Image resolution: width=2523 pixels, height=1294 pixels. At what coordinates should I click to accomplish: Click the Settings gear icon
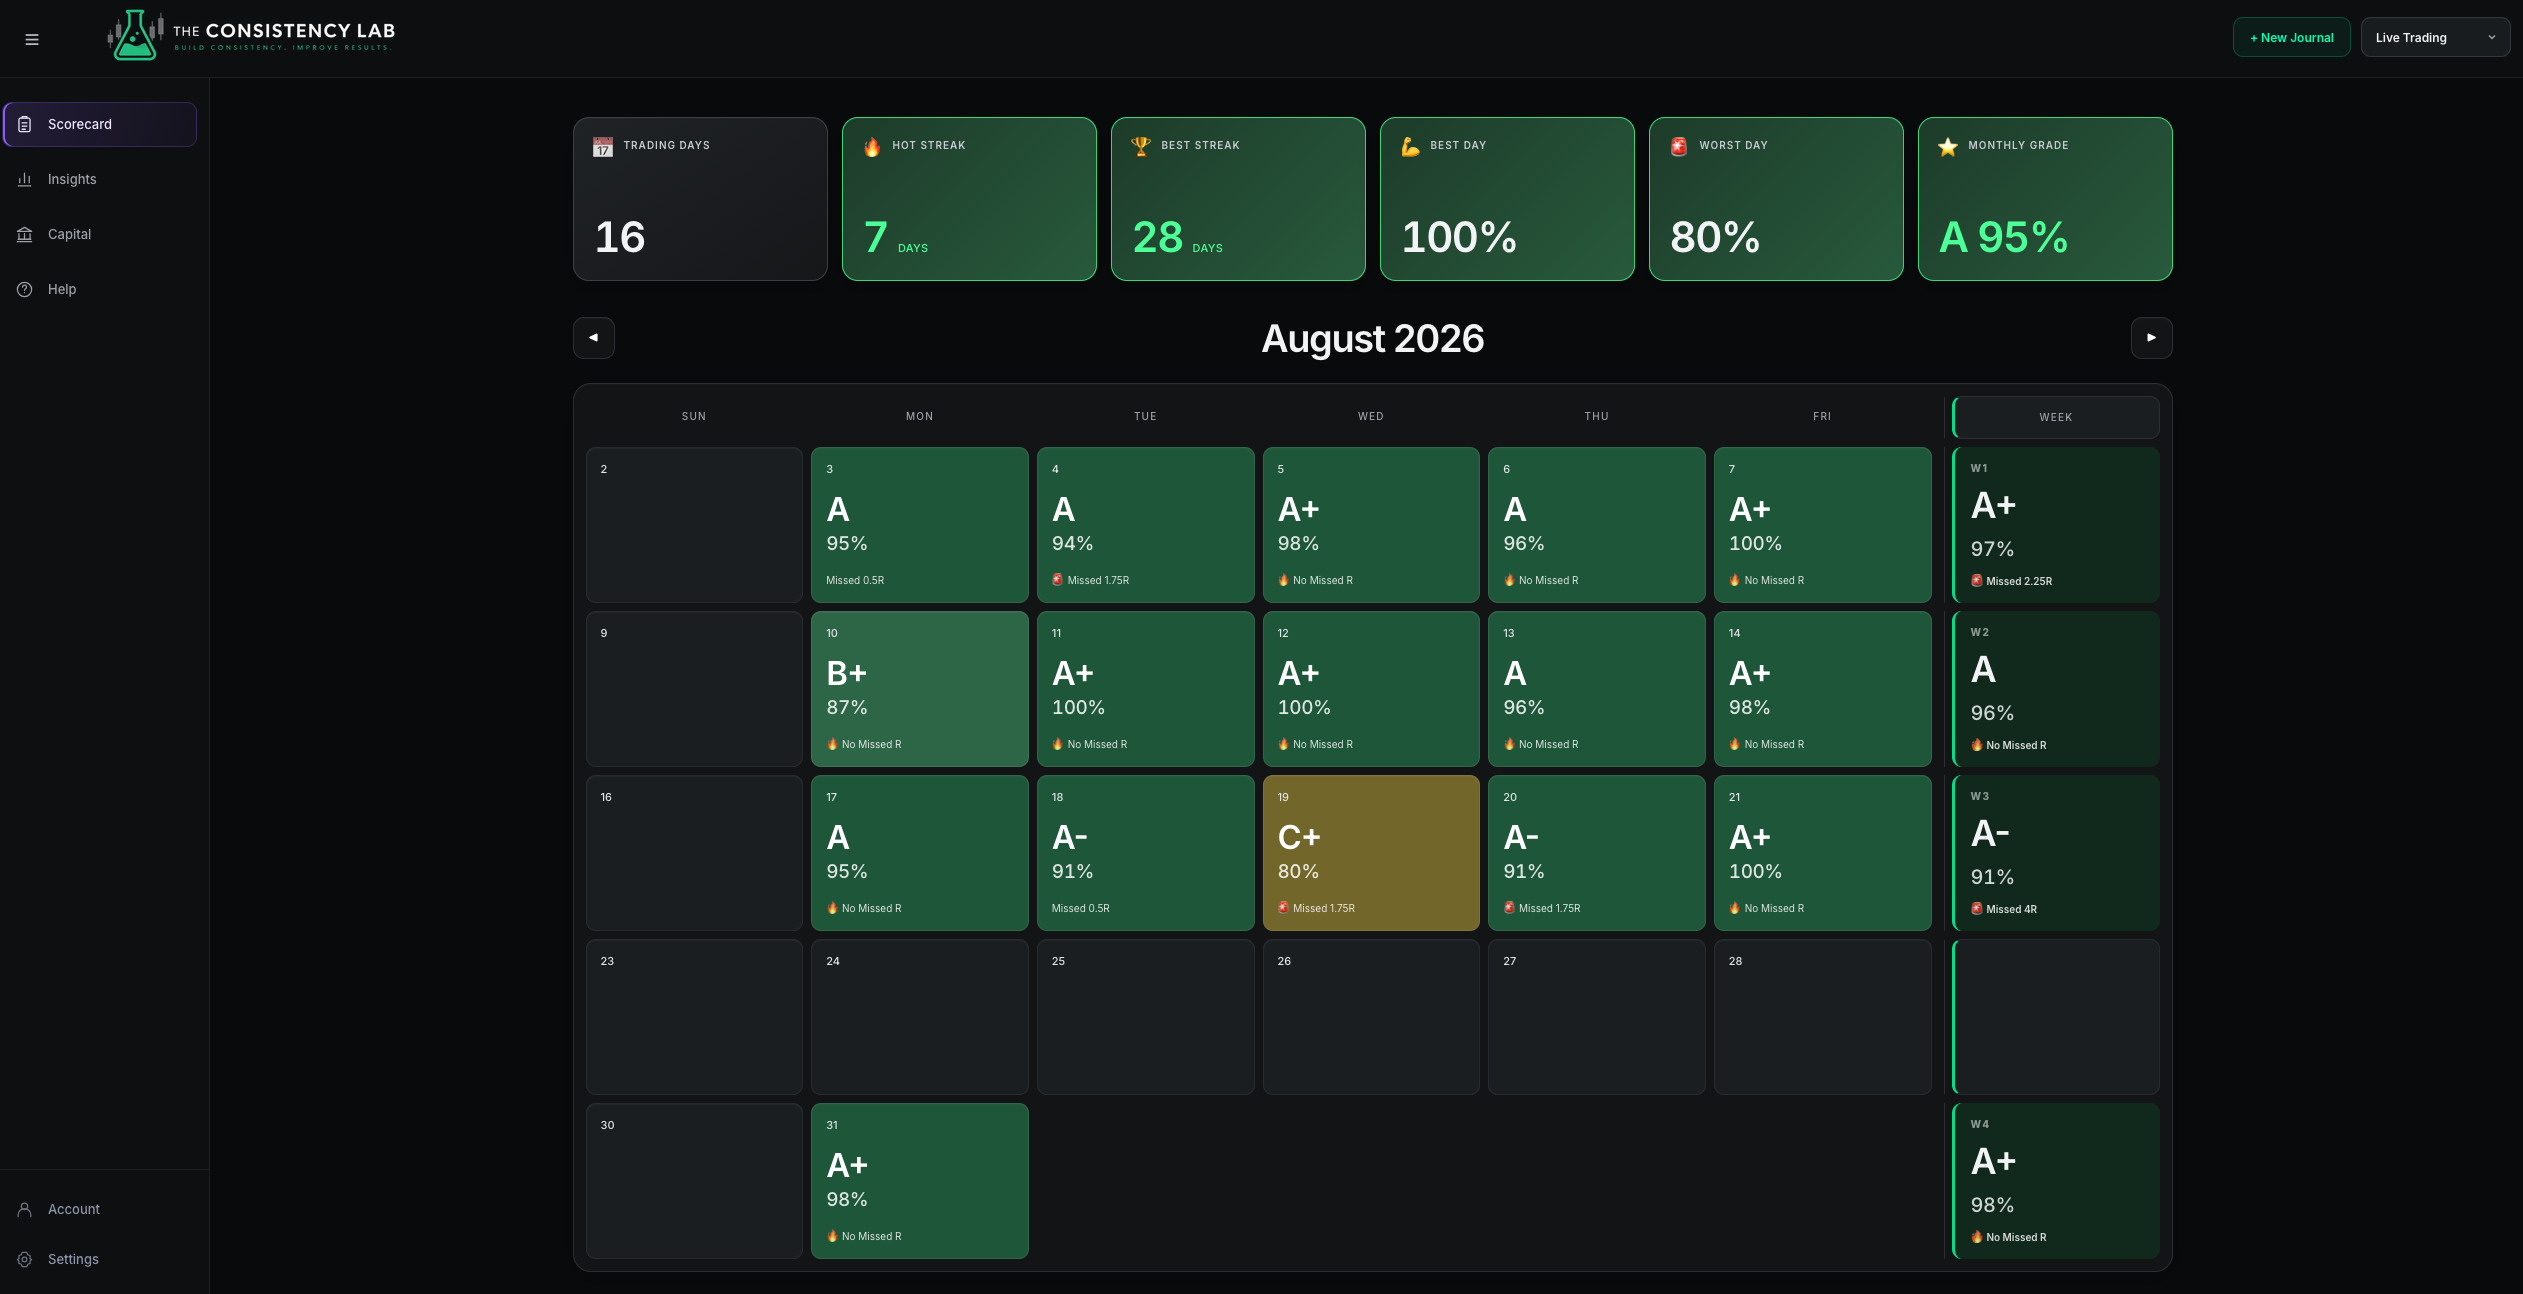click(25, 1259)
